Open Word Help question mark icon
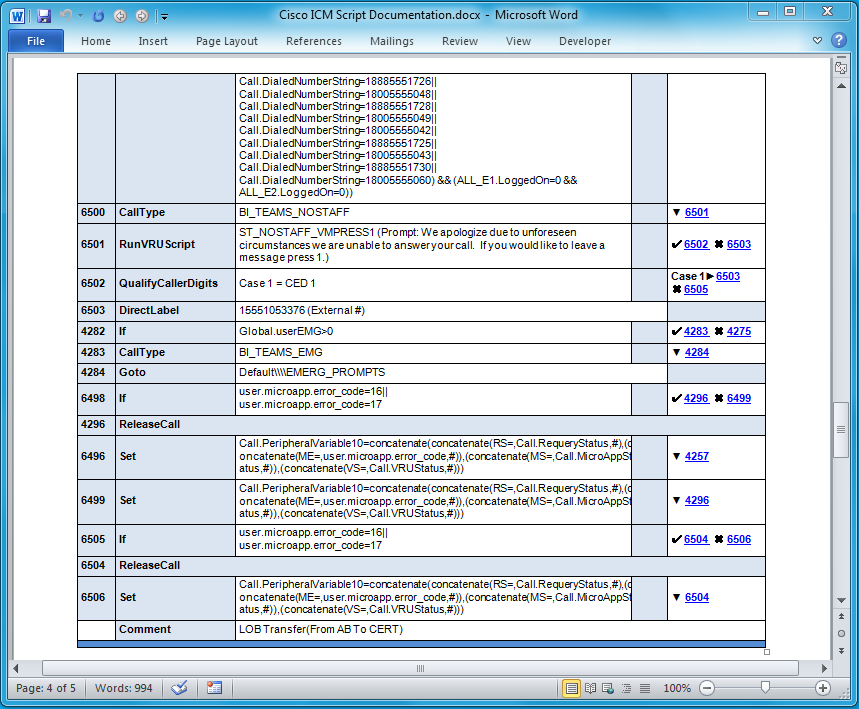The image size is (859, 709). (838, 40)
